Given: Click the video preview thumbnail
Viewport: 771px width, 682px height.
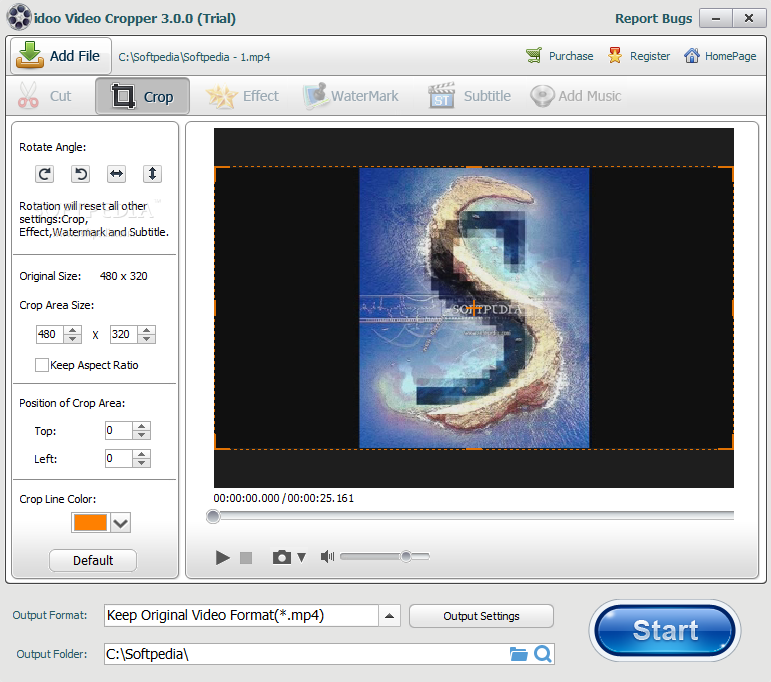Looking at the screenshot, I should [474, 308].
